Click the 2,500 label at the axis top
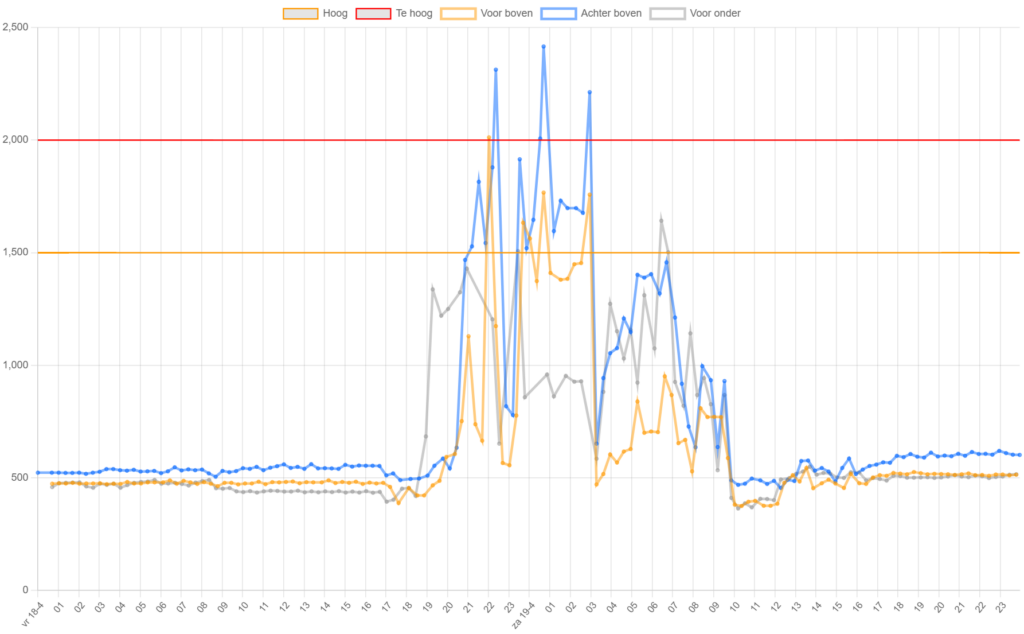Screen dimensions: 1024x634 (16, 28)
